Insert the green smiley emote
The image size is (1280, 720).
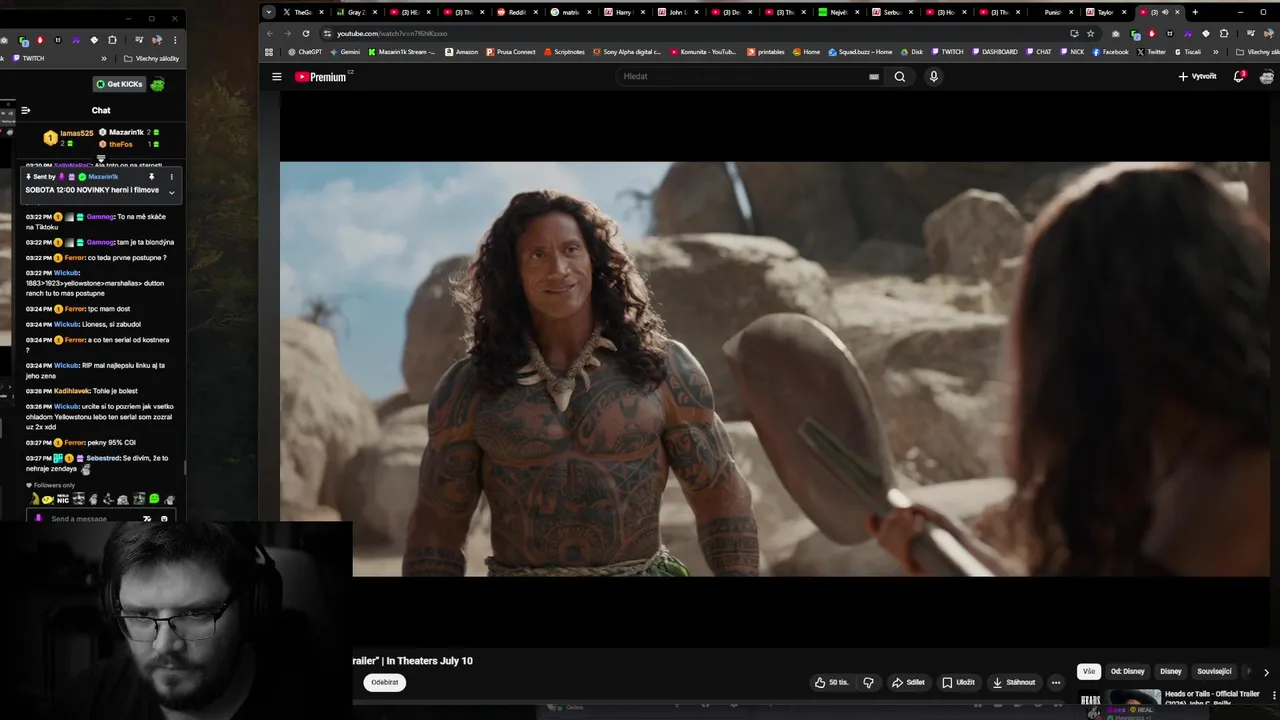pos(154,499)
